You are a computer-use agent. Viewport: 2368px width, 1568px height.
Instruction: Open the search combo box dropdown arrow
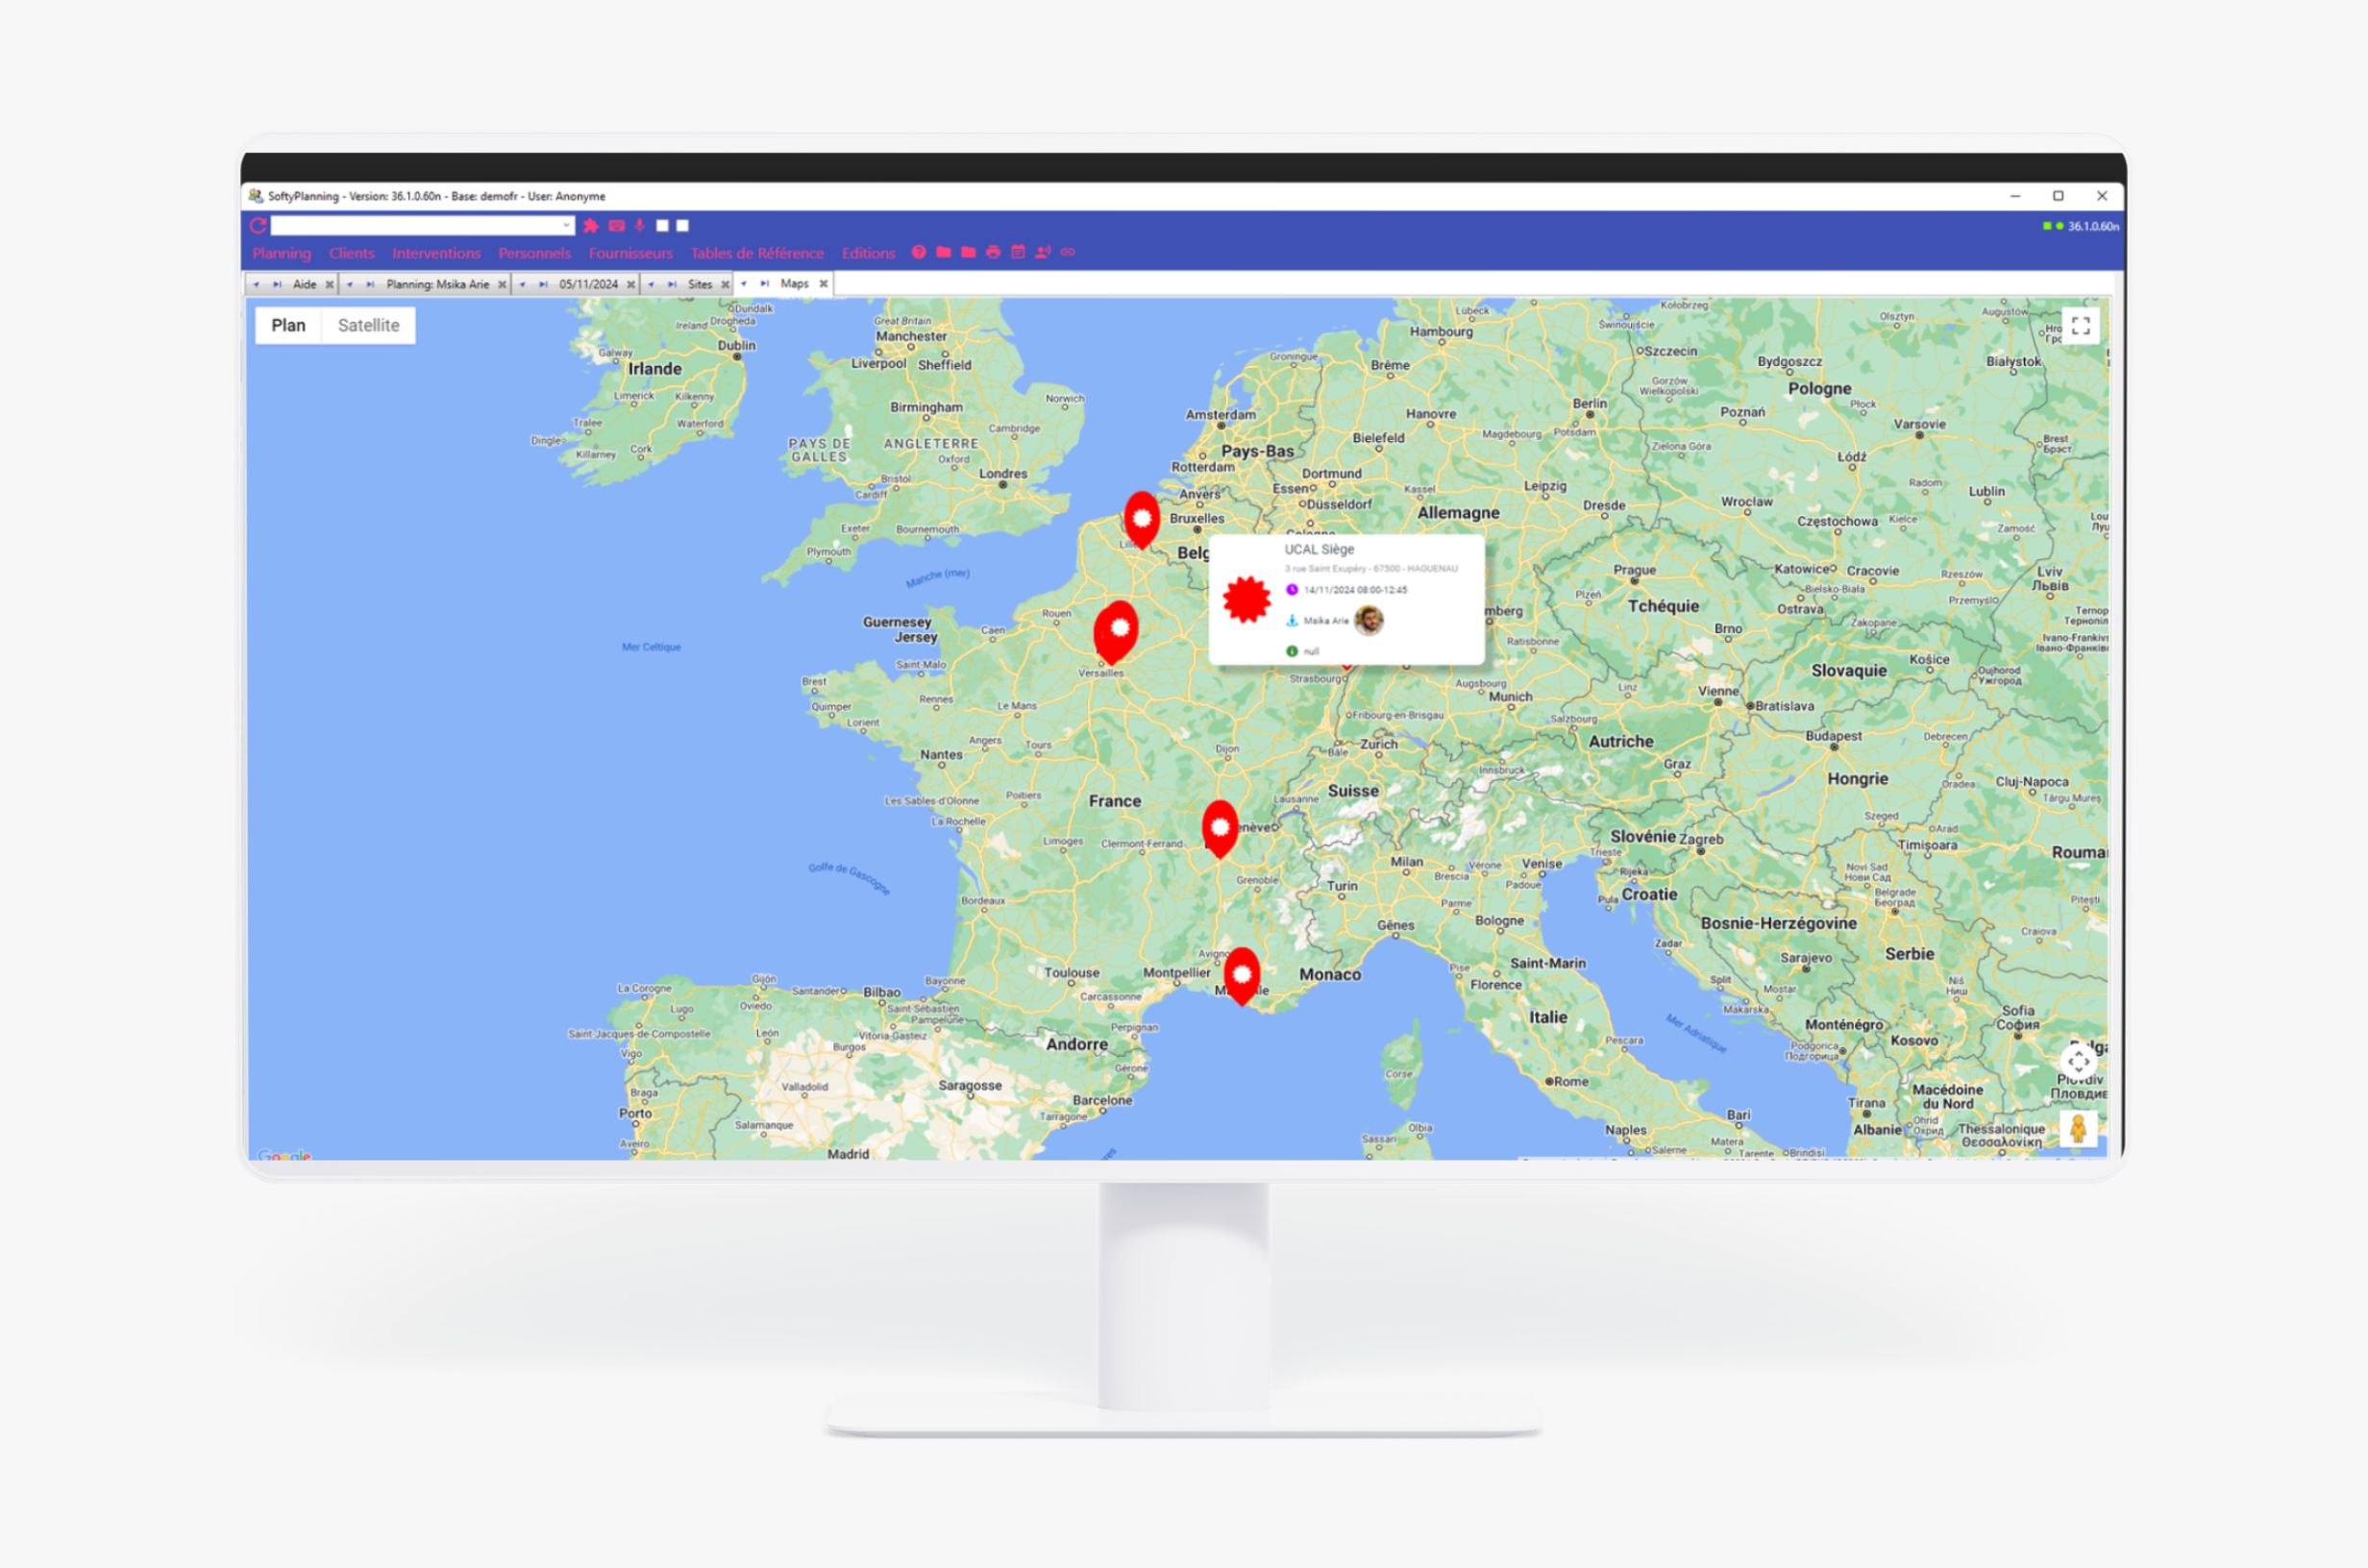566,226
